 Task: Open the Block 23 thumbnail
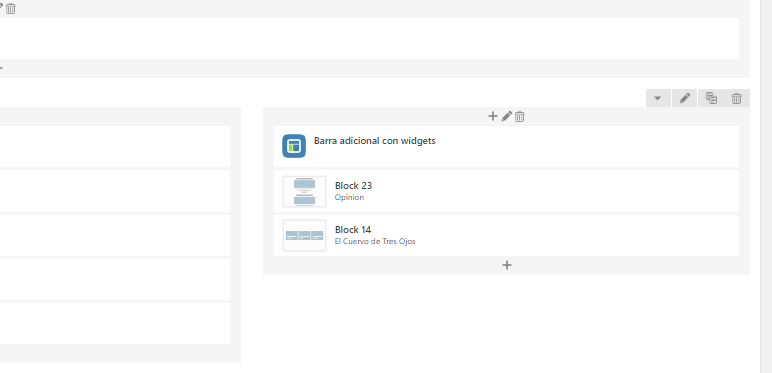[x=304, y=191]
